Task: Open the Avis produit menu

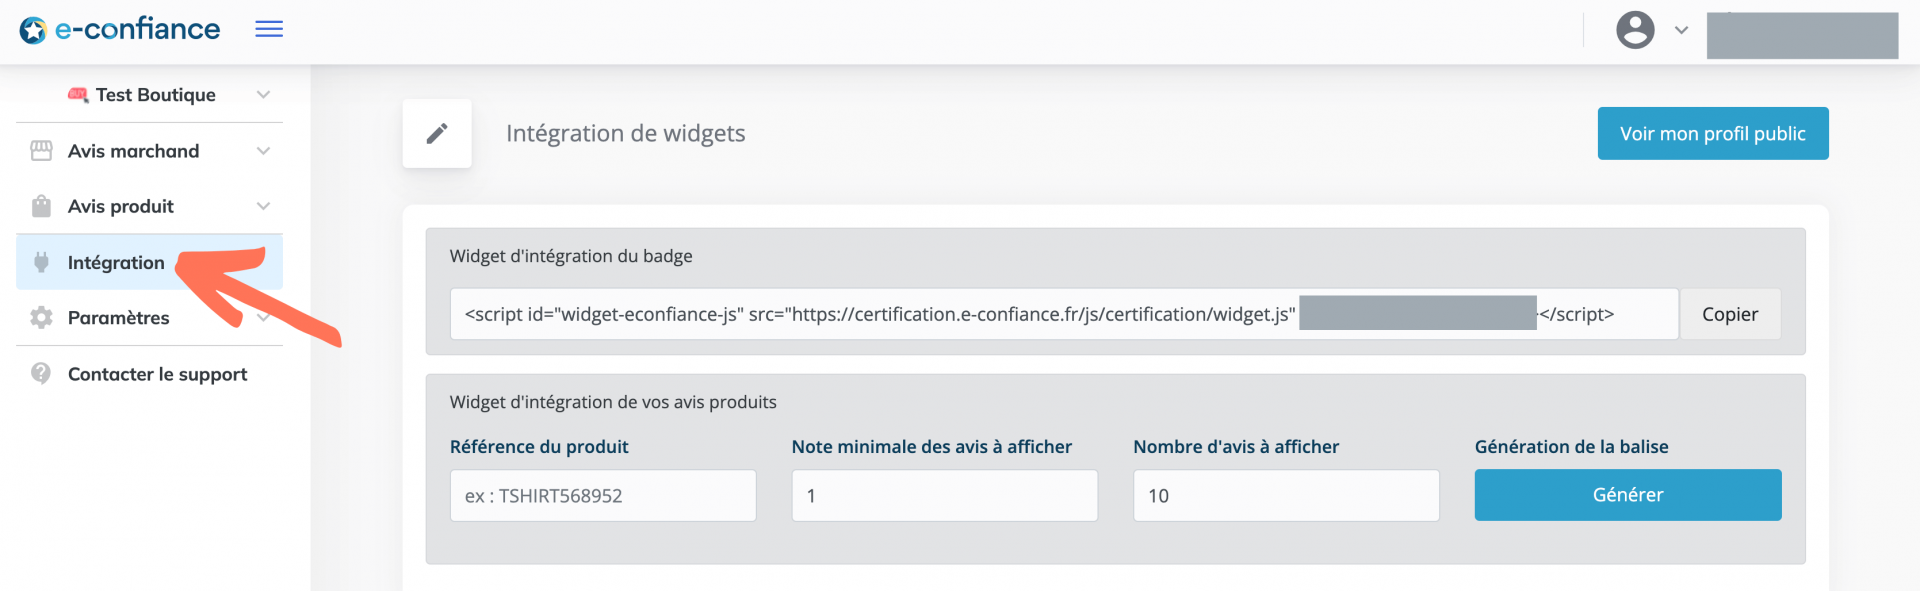Action: pos(149,206)
